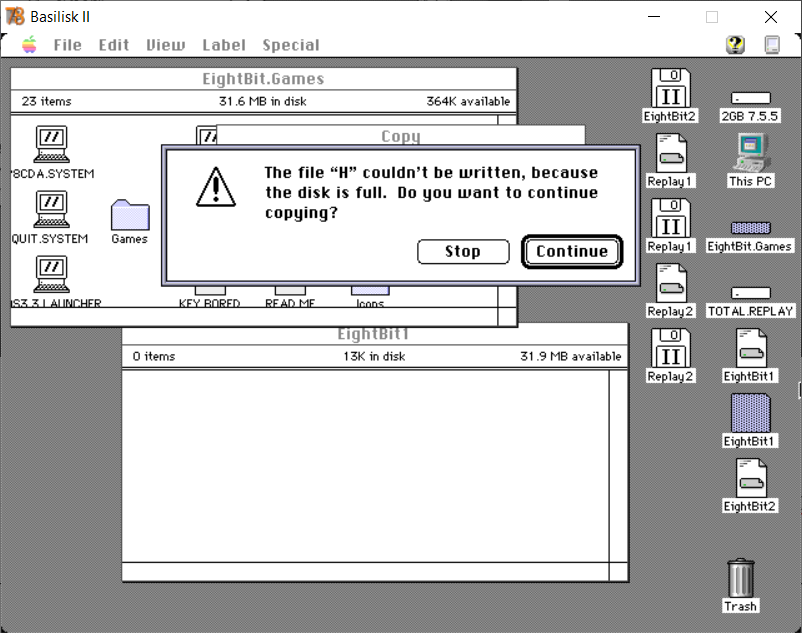Select the 2GB 7.5.5 hard disk icon
The width and height of the screenshot is (802, 633).
click(x=750, y=98)
